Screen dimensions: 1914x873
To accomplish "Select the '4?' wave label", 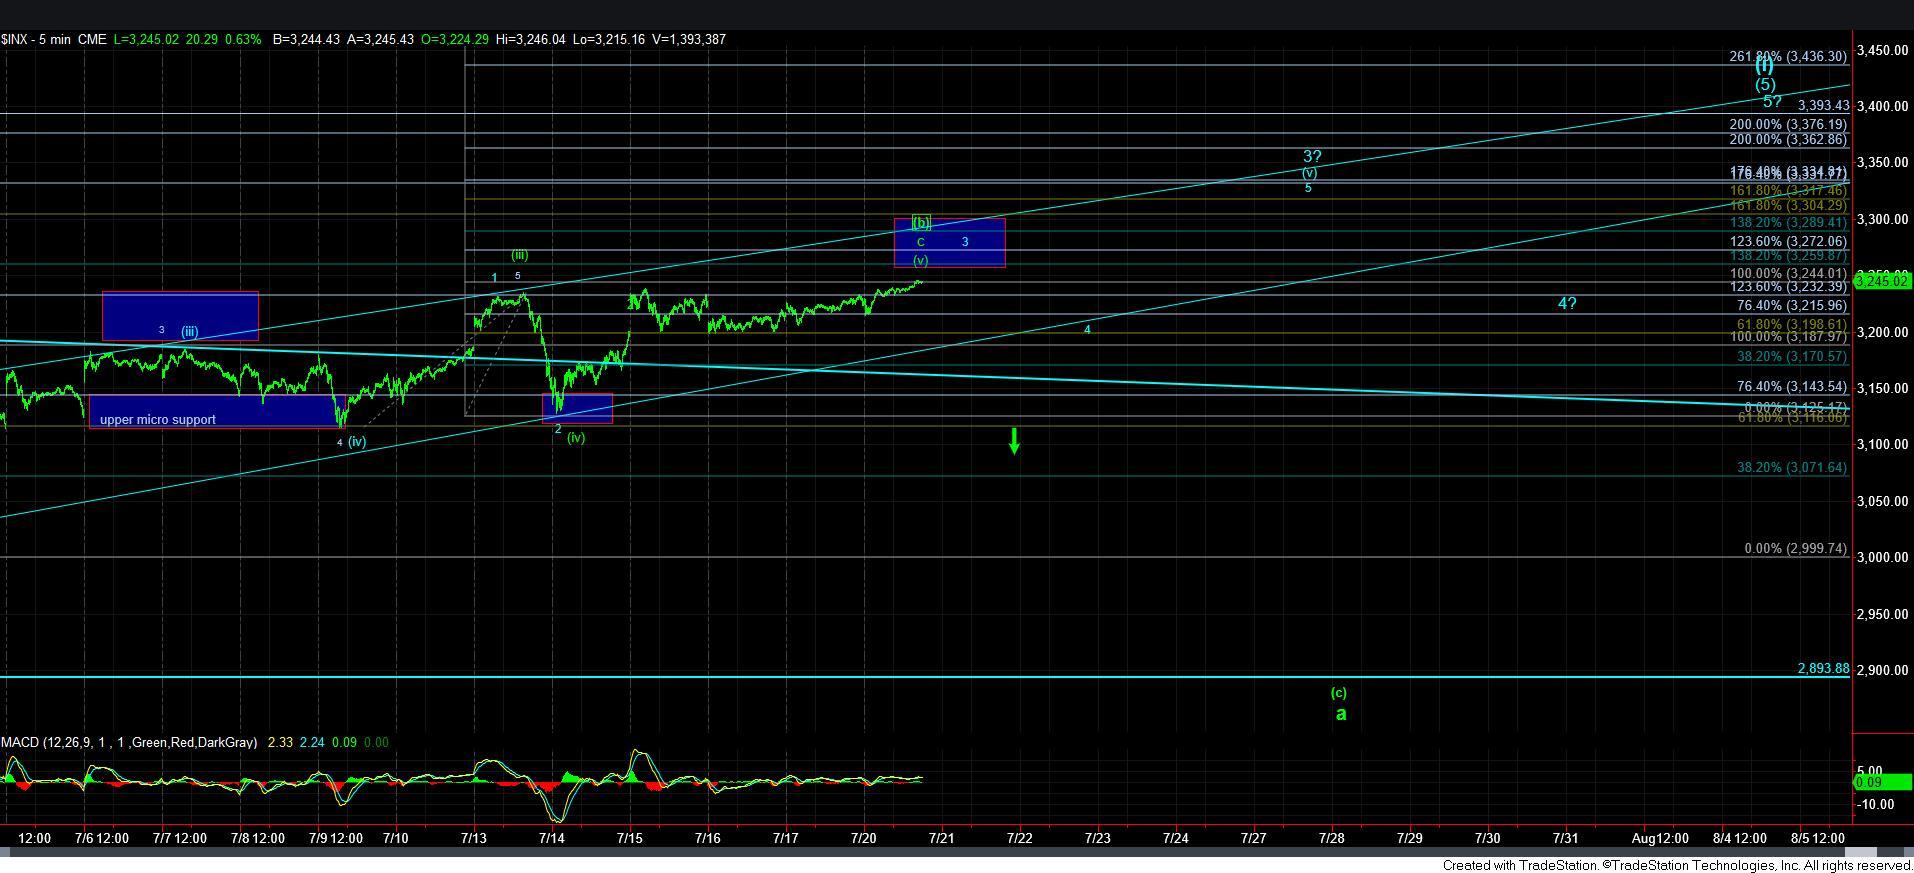I will coord(1567,303).
